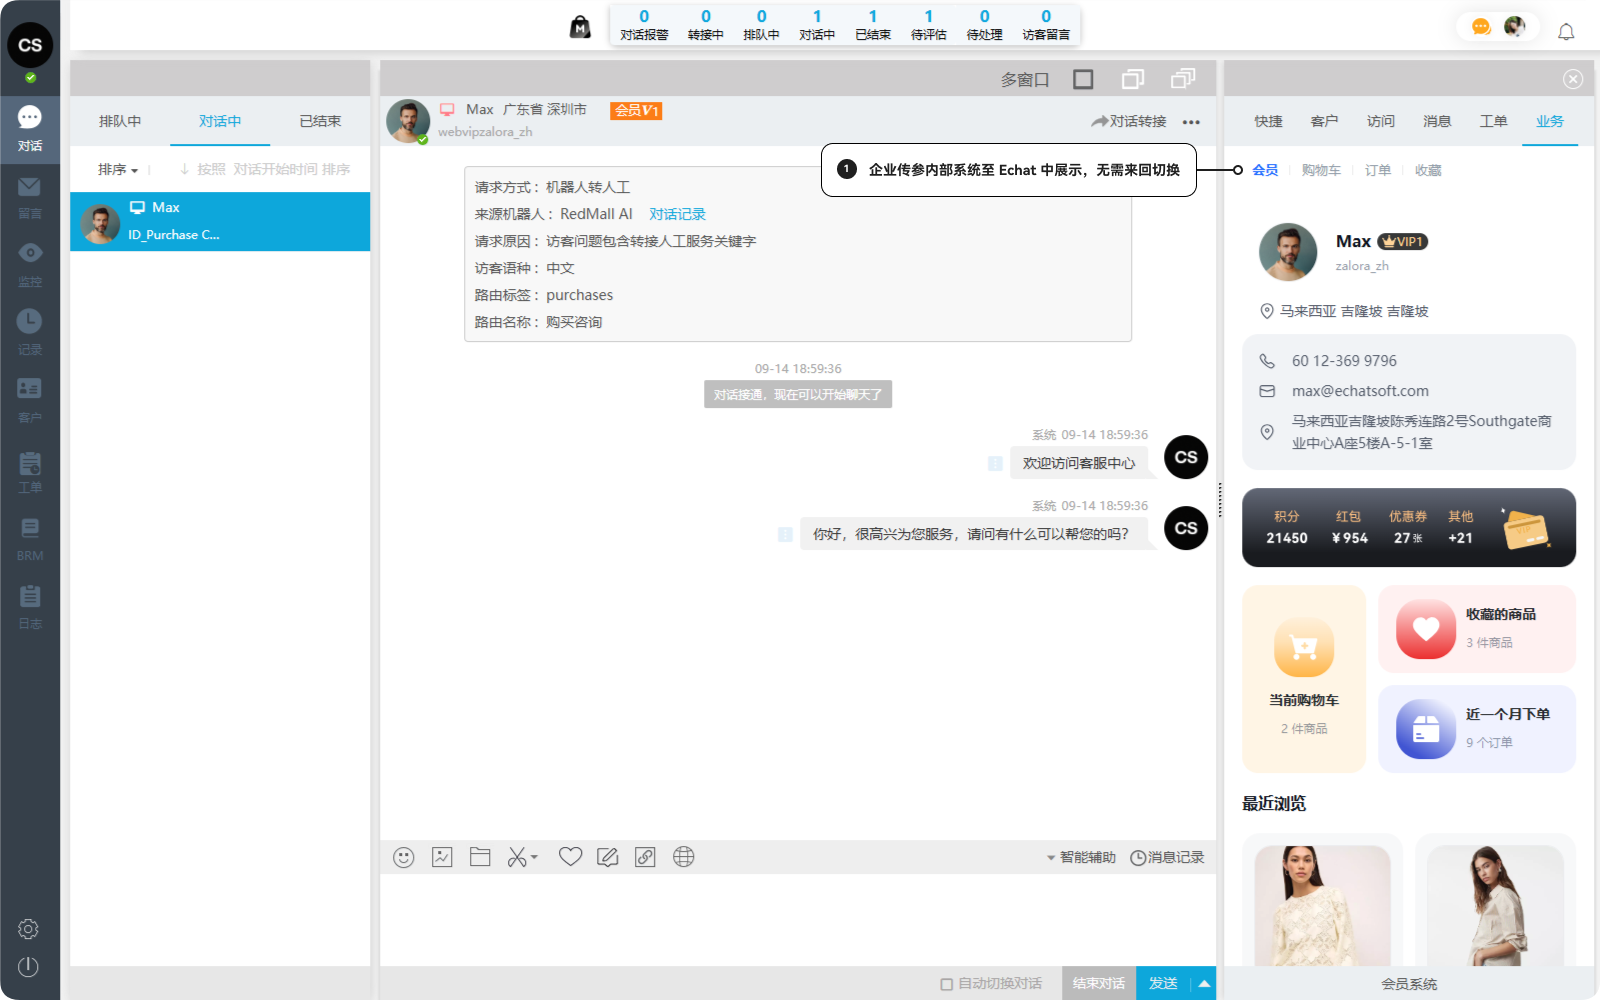The image size is (1600, 1000).
Task: Switch to the 已结束 tab
Action: (320, 121)
